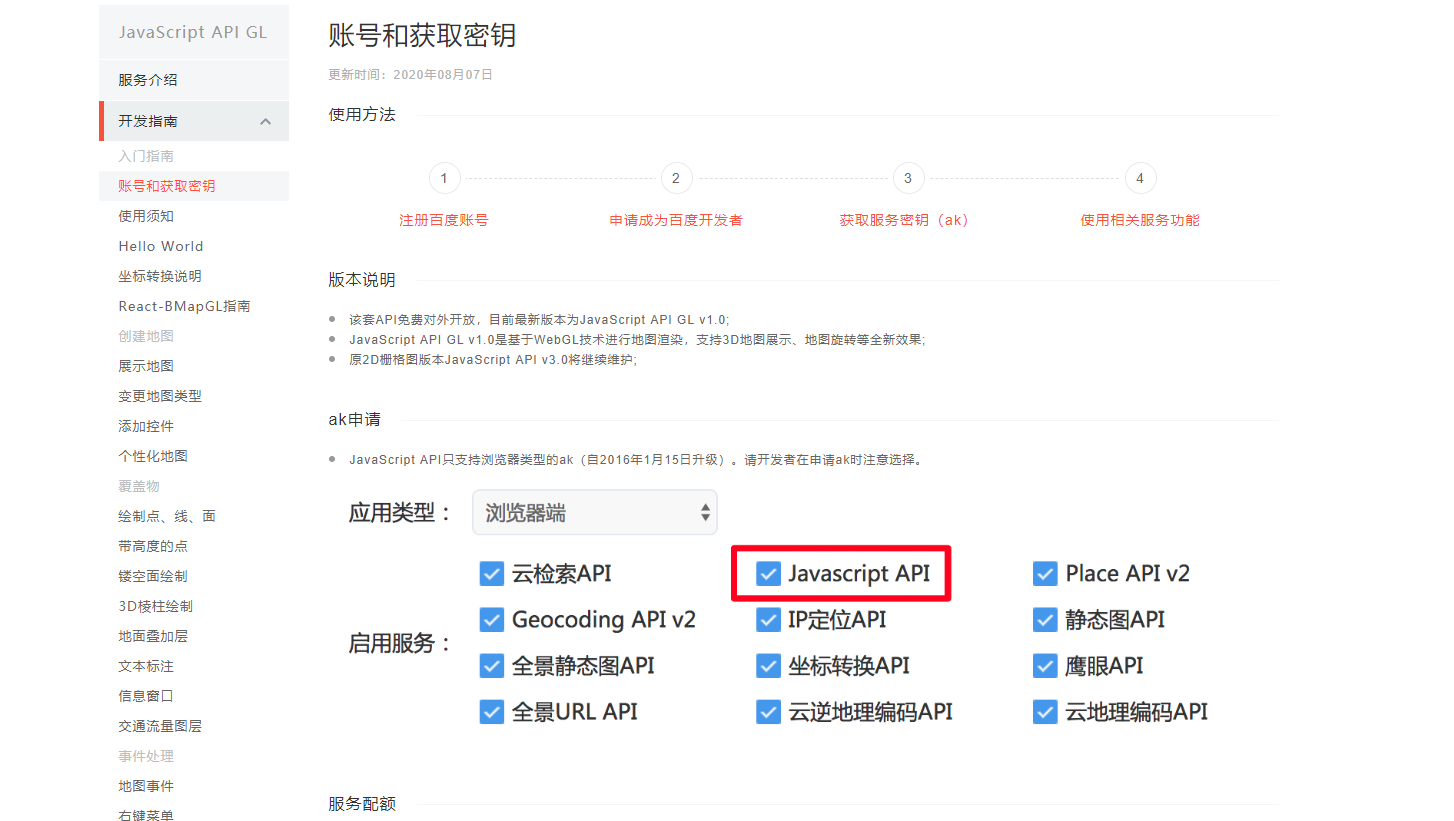Toggle the 云地理编码API checkbox

1045,712
